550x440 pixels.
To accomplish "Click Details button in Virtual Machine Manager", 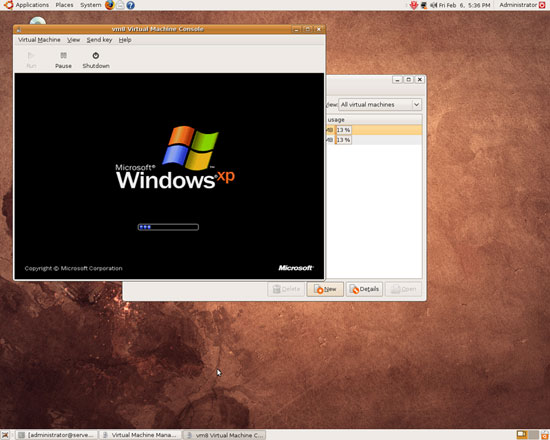I will (x=364, y=289).
